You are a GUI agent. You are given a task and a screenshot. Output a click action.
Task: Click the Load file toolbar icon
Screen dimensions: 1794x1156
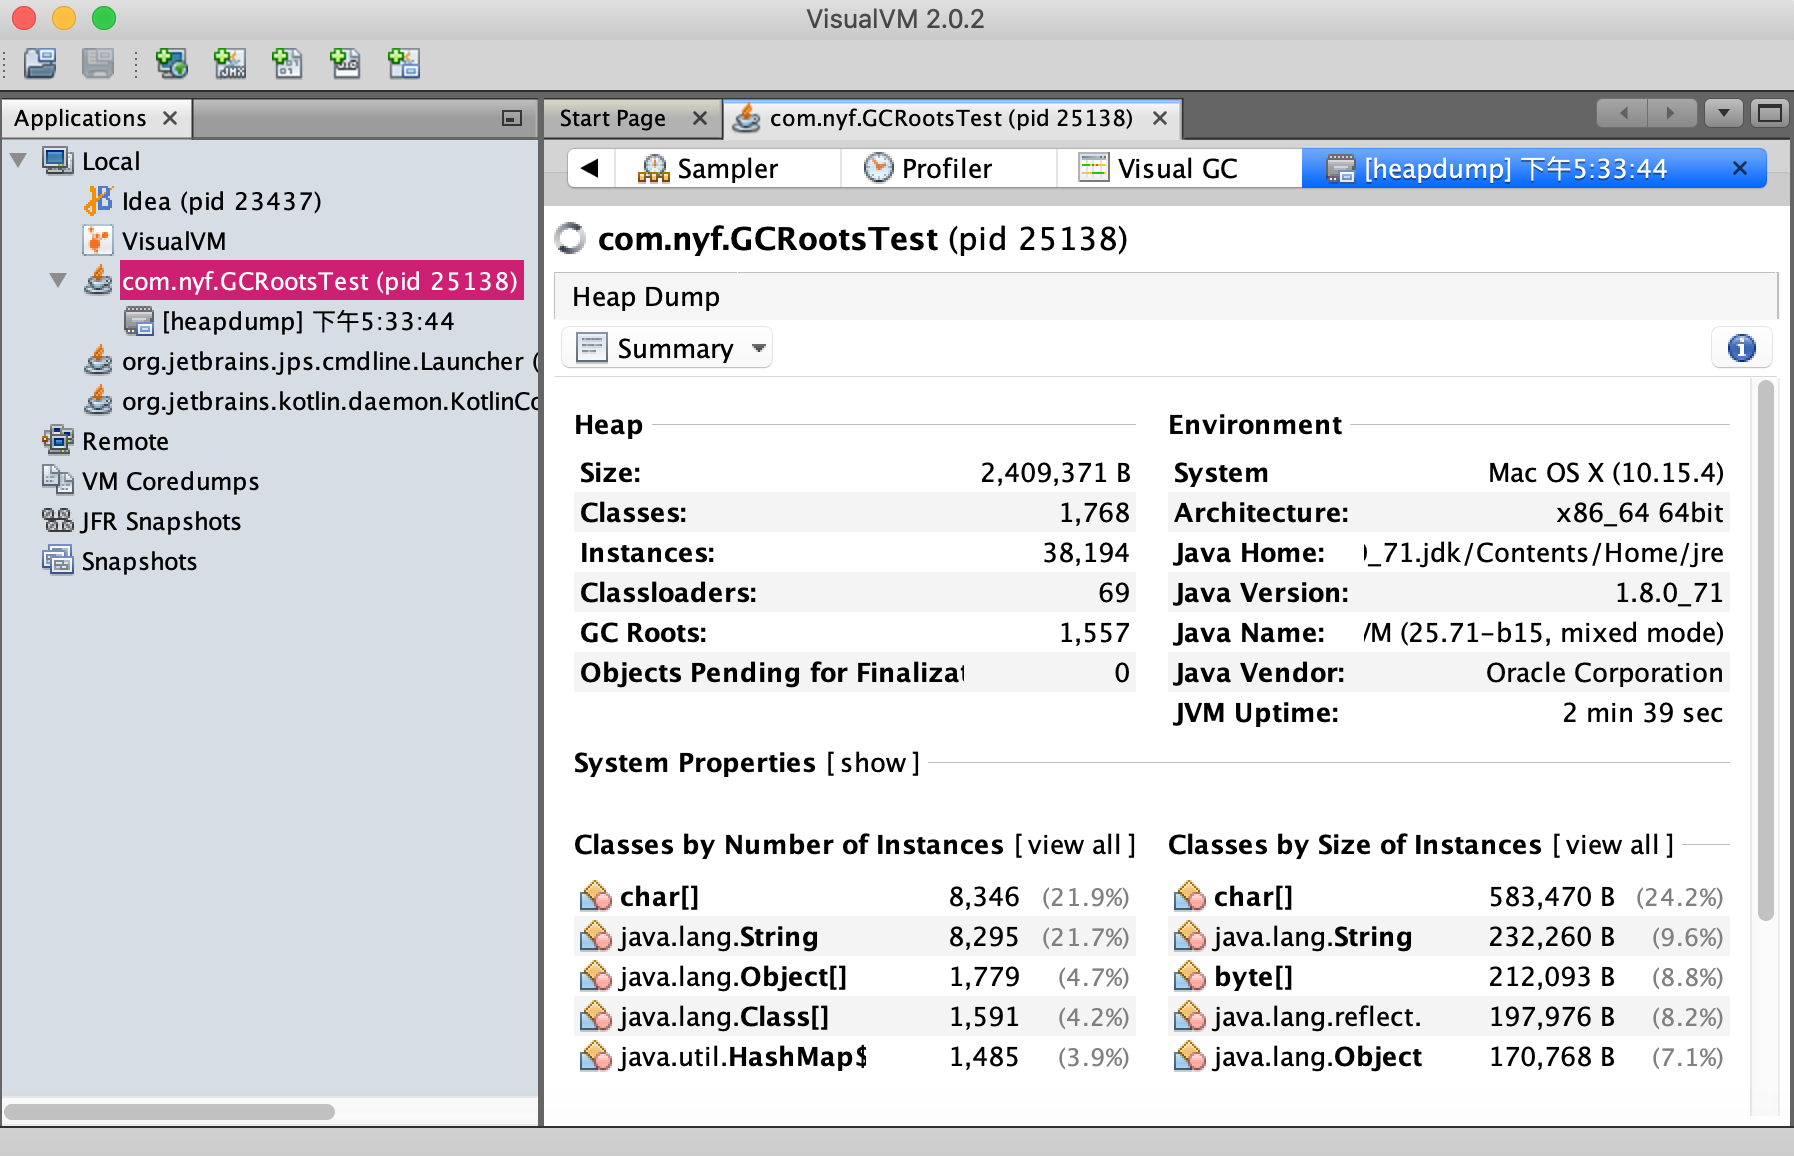[40, 63]
